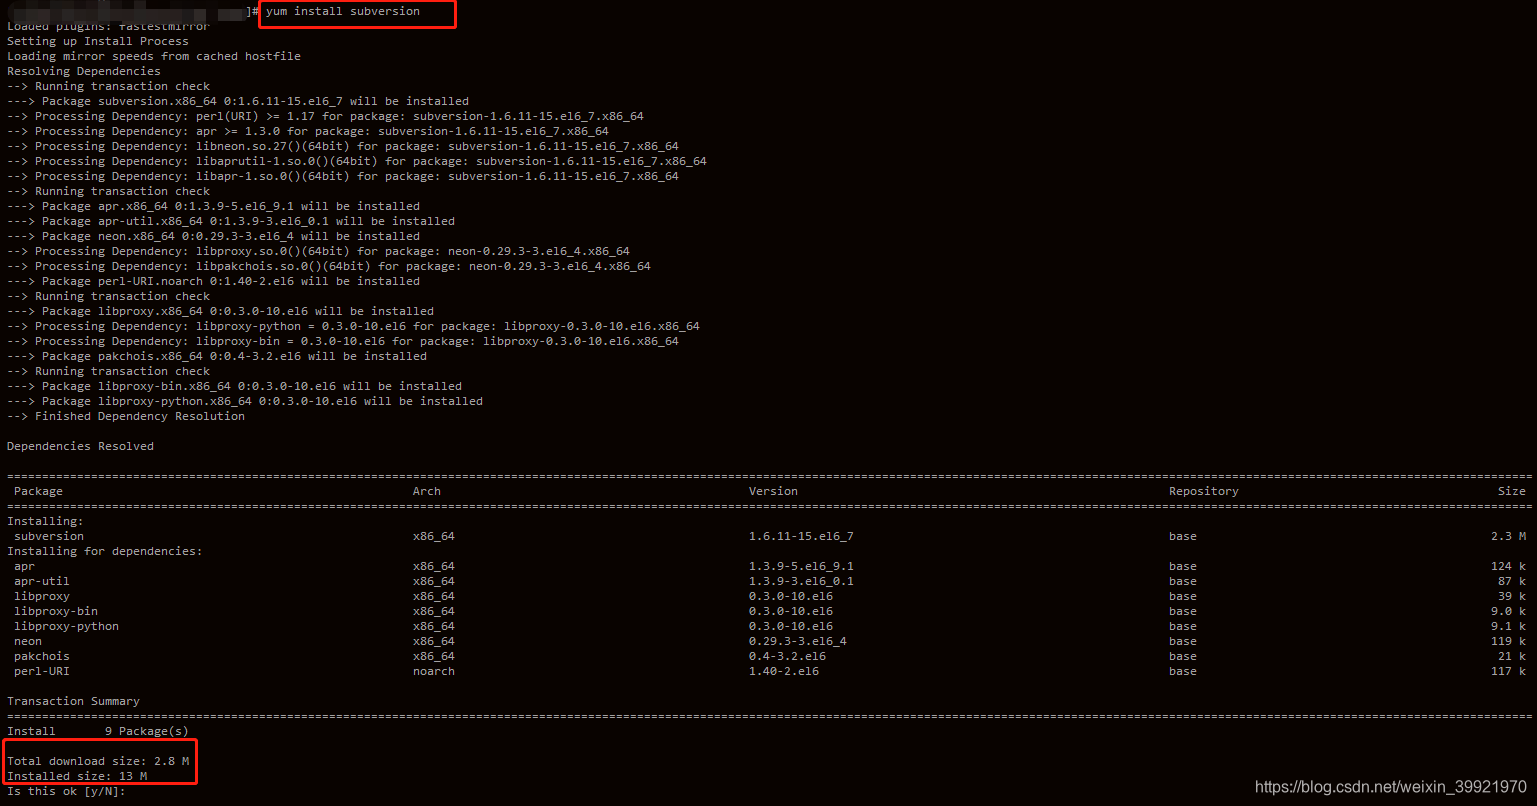The image size is (1537, 806).
Task: Click the '9.0 k' size value
Action: pos(1508,611)
